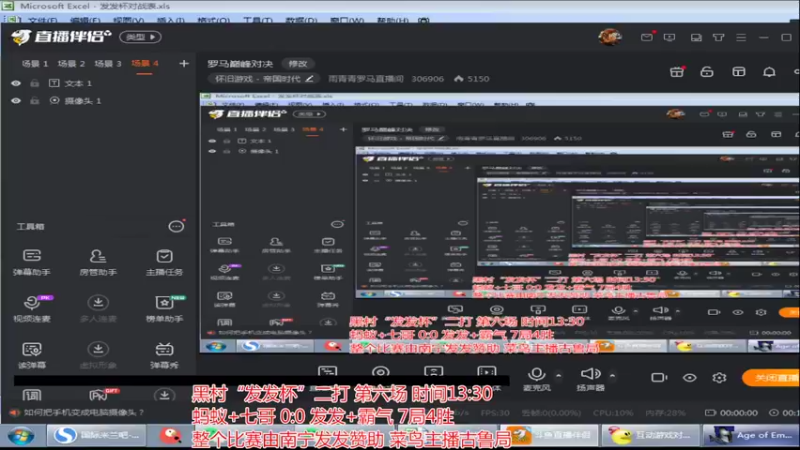Click the room number 306906 text

[x=428, y=79]
